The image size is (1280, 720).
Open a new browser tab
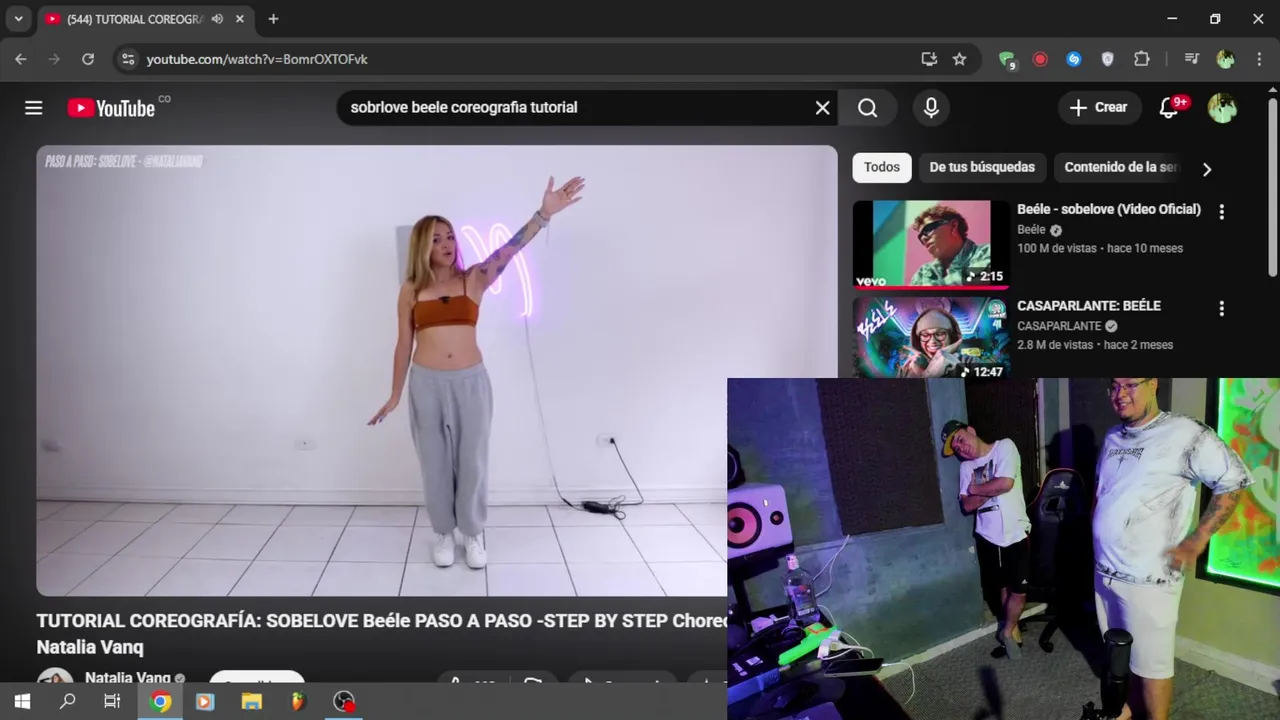coord(273,19)
